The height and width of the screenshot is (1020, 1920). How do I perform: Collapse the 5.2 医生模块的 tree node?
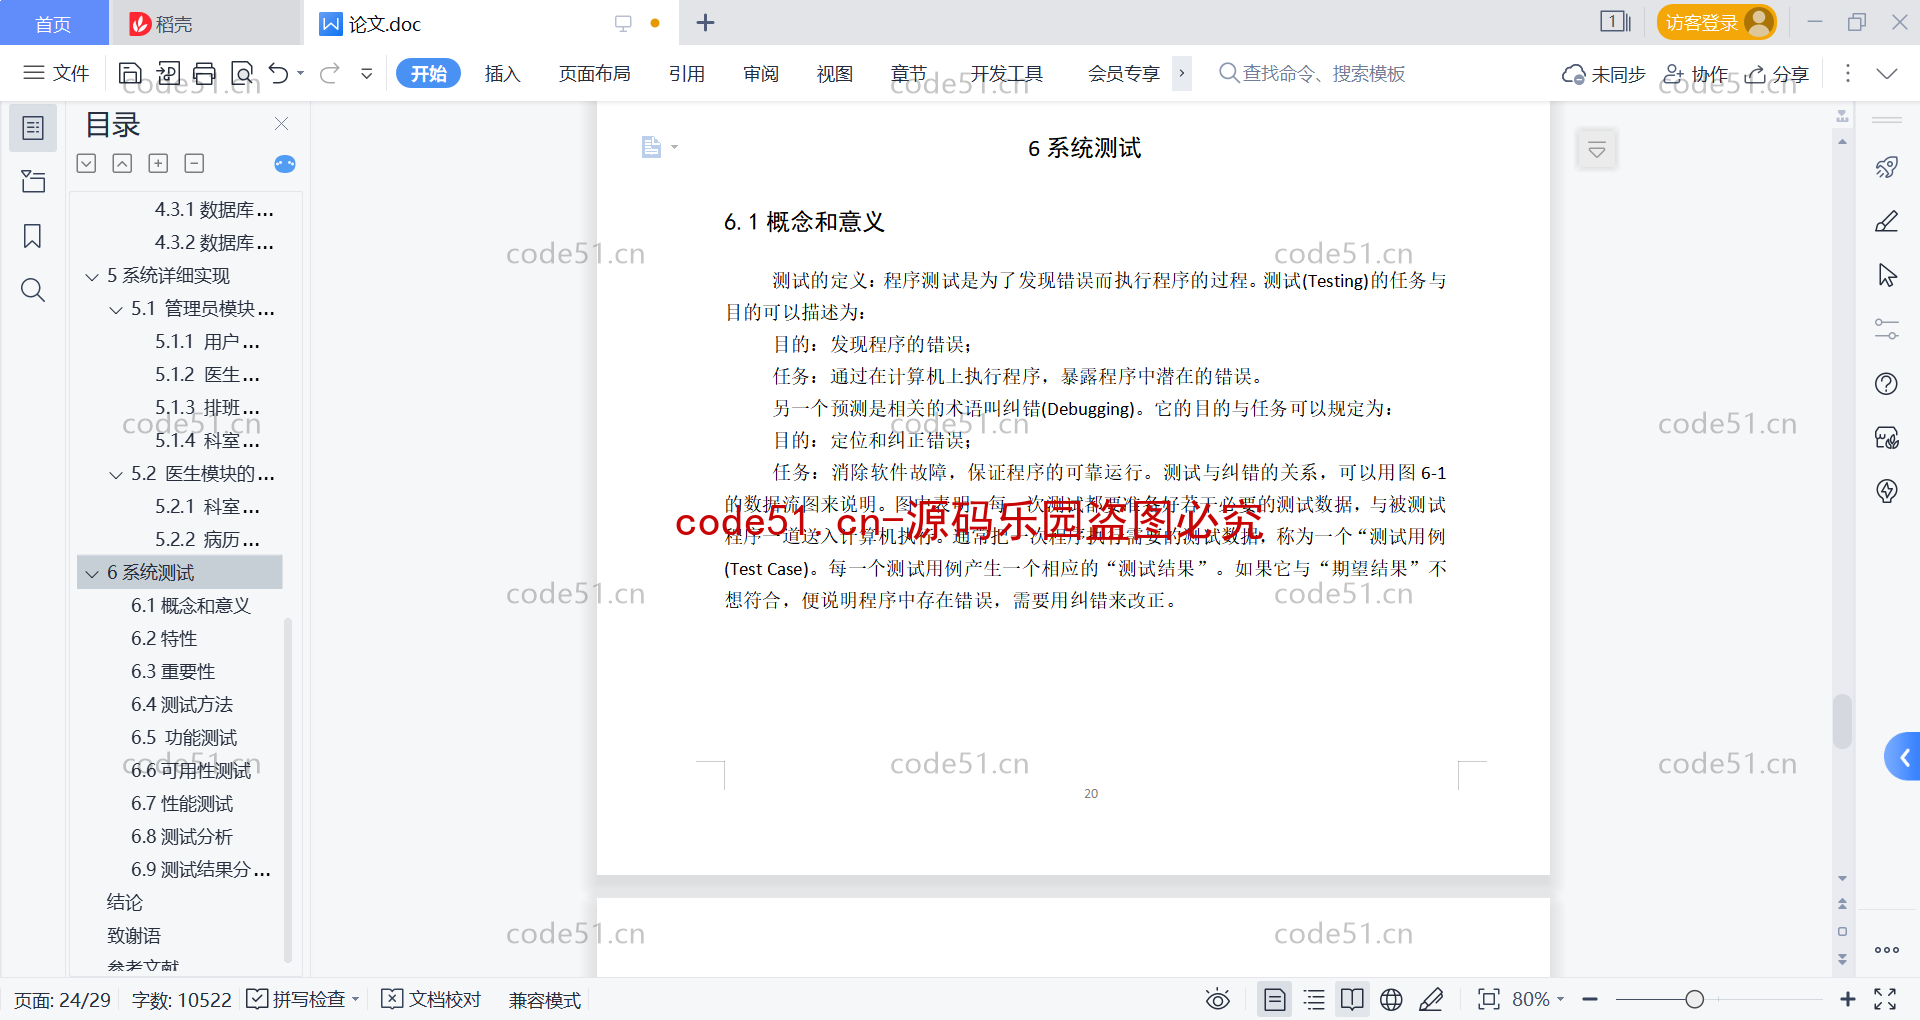(116, 475)
